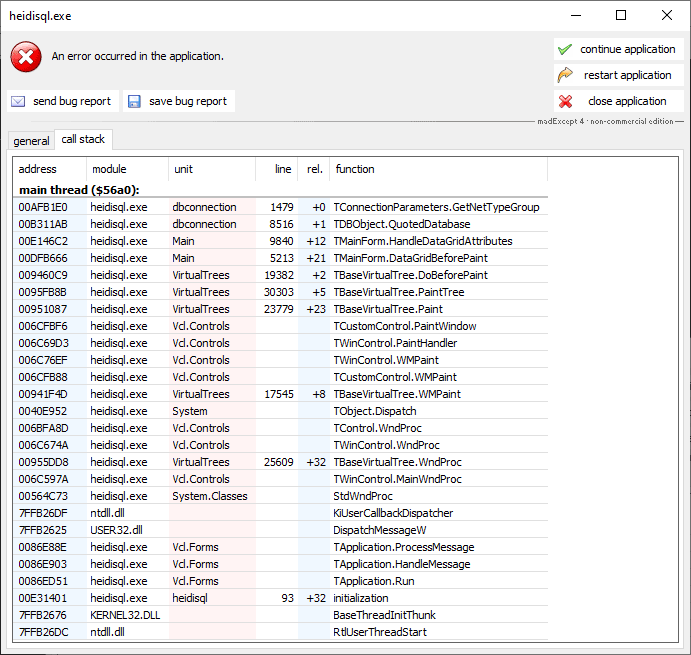Image resolution: width=691 pixels, height=655 pixels.
Task: Close application via the button text
Action: point(627,101)
